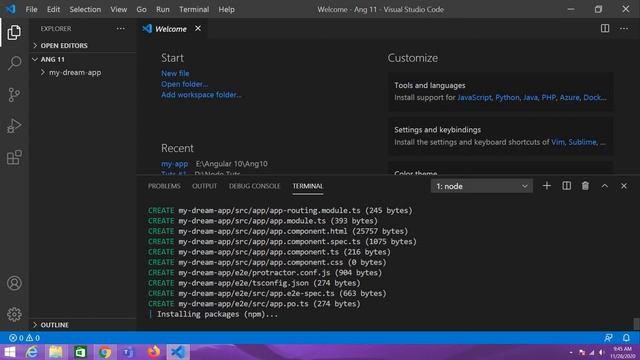Screen dimensions: 640x360
Task: Show errors and warnings in status bar
Action: (24, 338)
